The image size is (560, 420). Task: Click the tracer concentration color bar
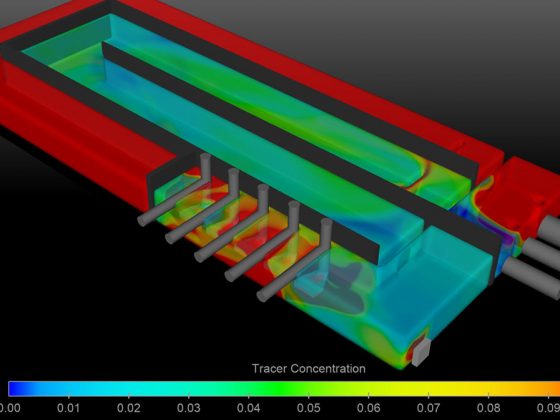[x=284, y=389]
